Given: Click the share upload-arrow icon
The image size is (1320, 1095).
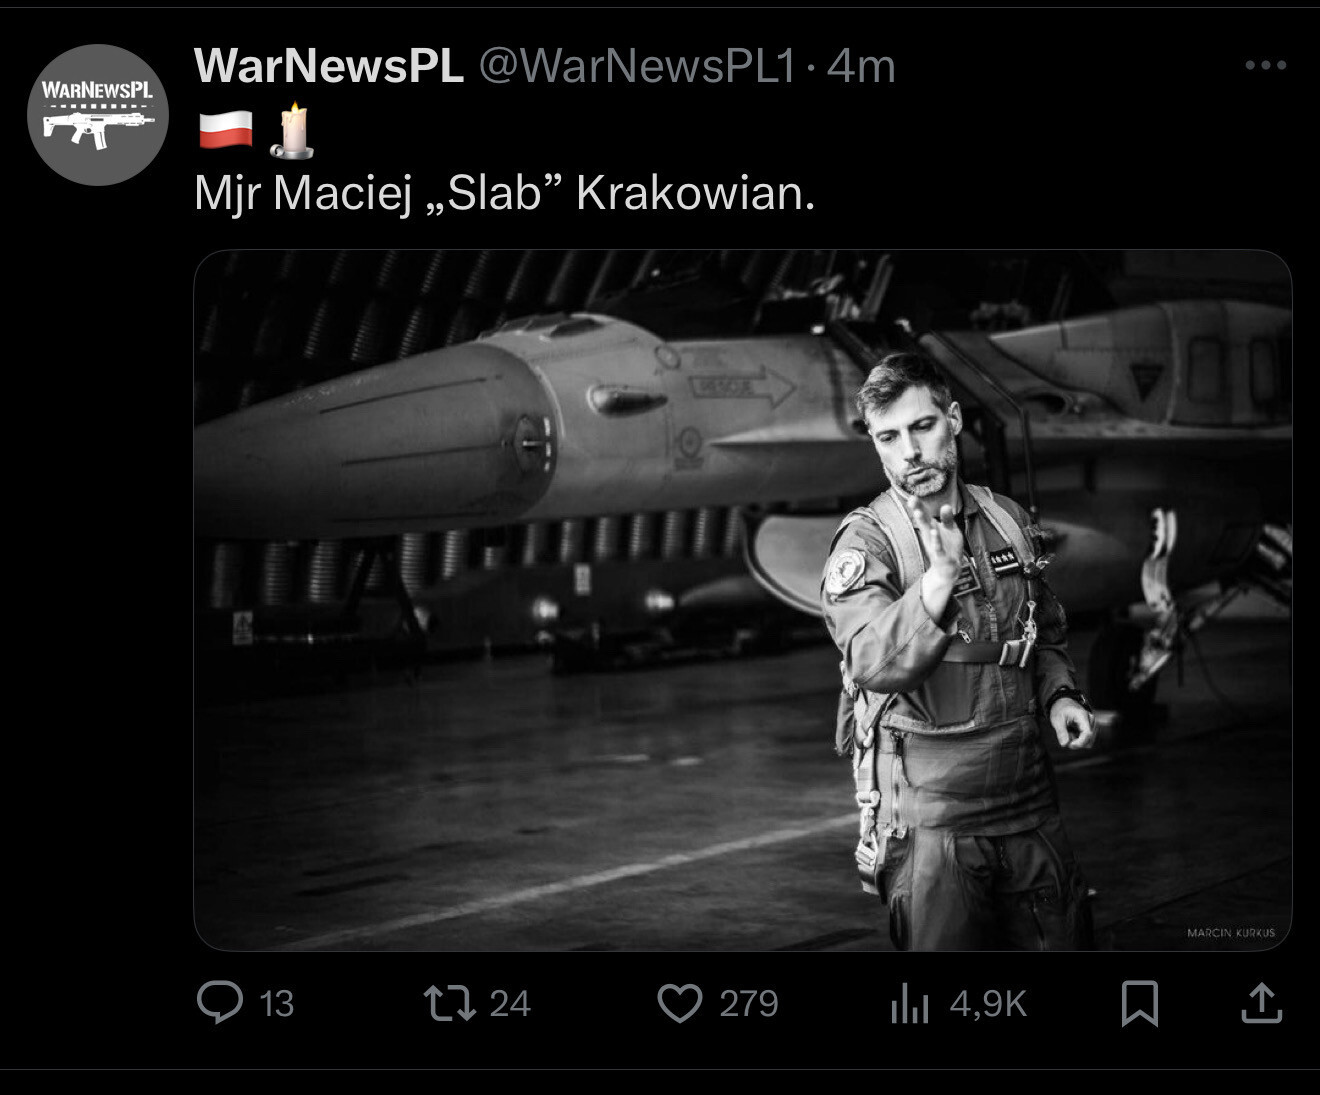Looking at the screenshot, I should 1261,1003.
